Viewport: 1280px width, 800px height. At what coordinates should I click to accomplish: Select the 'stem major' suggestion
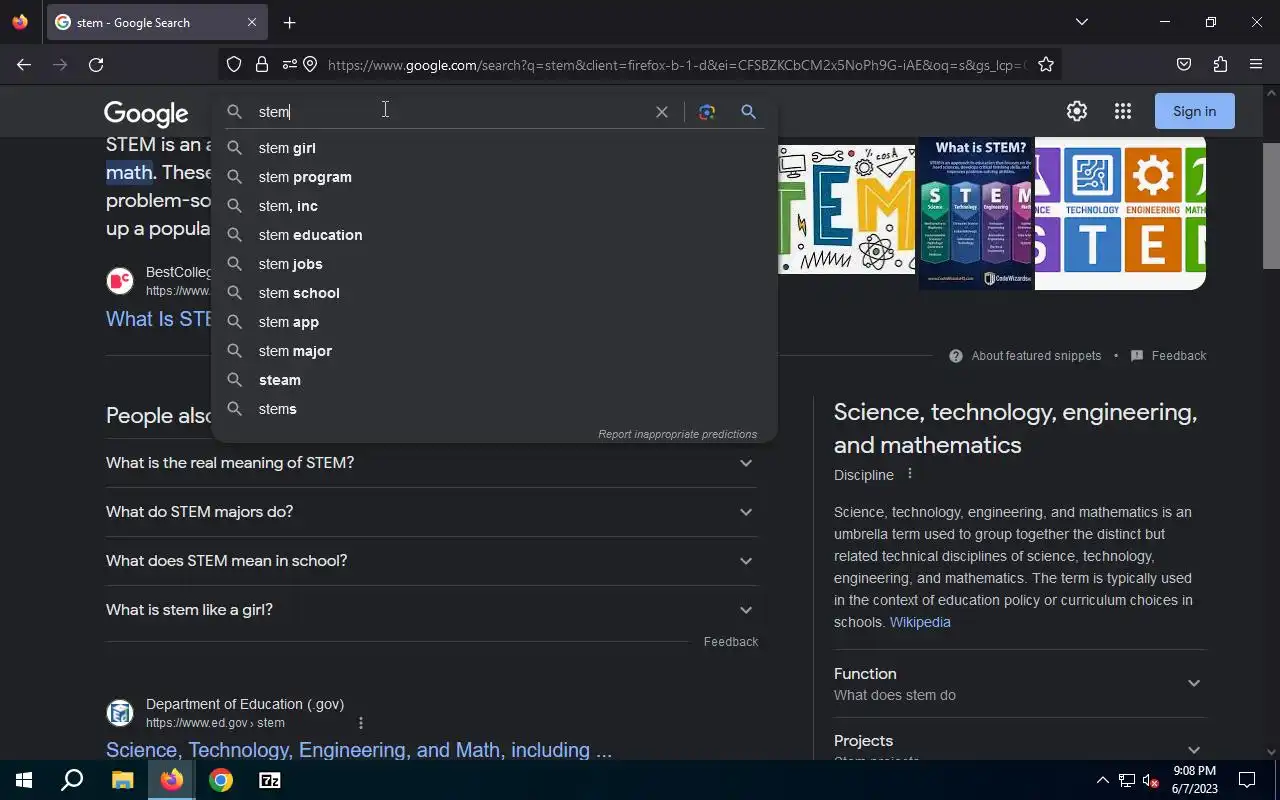point(494,351)
